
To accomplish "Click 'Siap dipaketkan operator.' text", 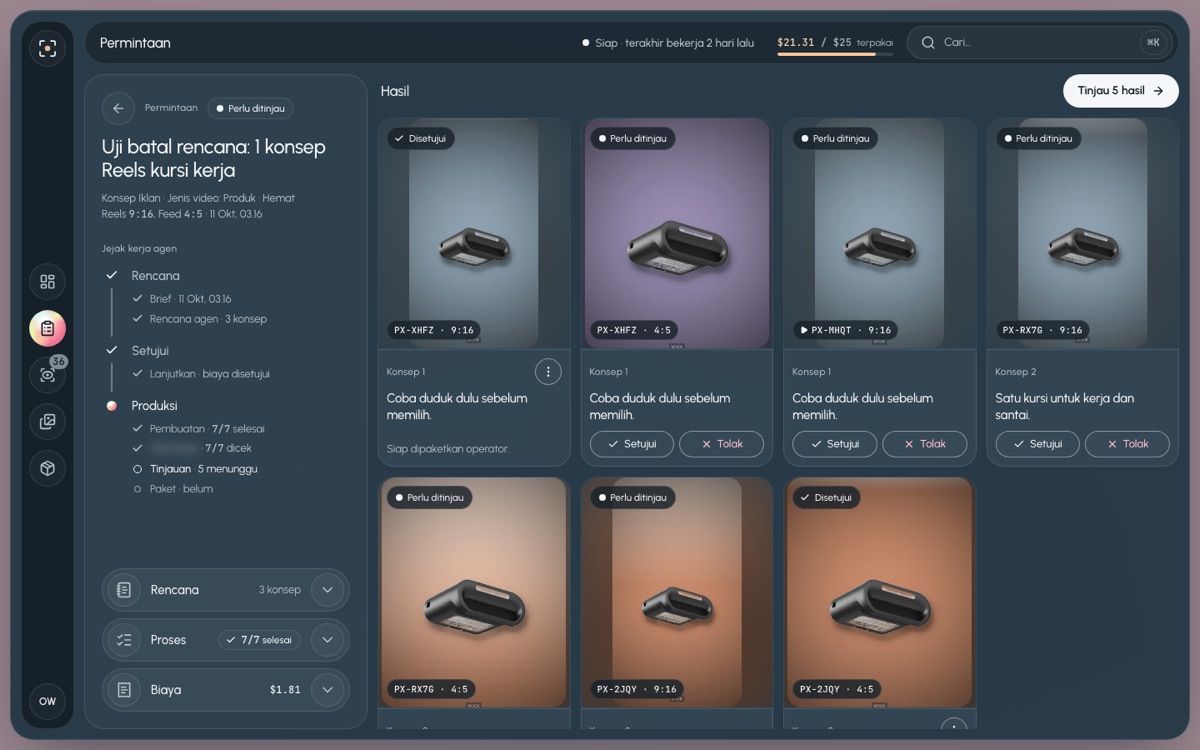I will pyautogui.click(x=447, y=449).
